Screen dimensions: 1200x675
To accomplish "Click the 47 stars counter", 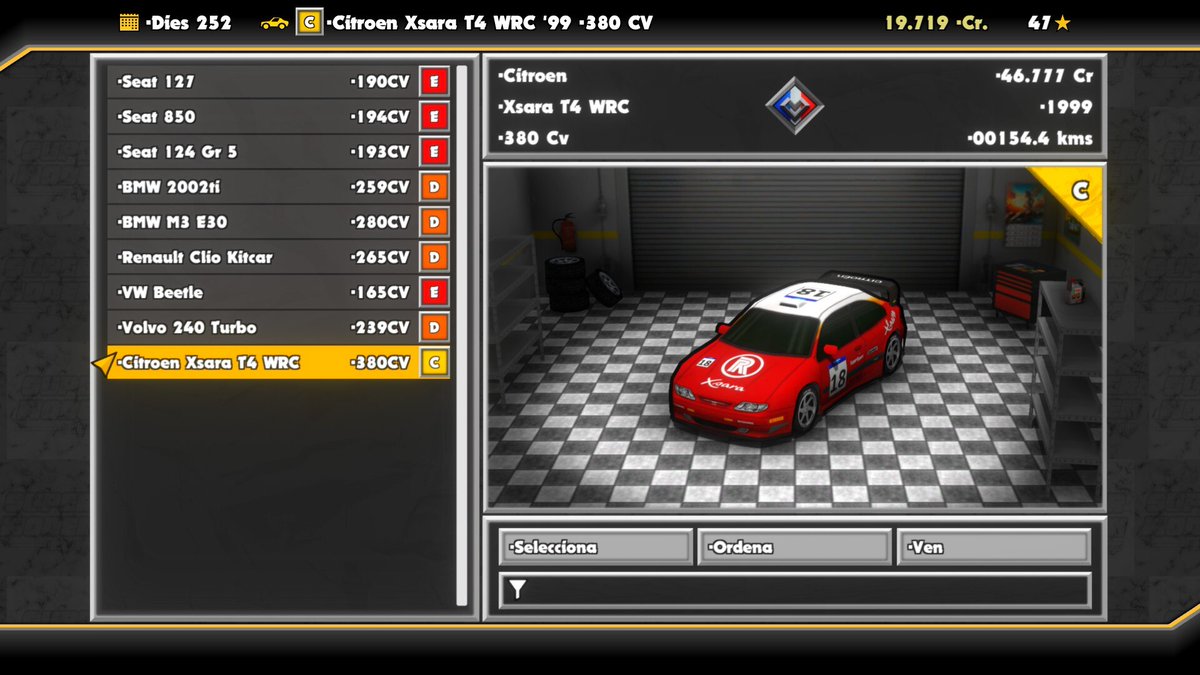I will (1050, 22).
